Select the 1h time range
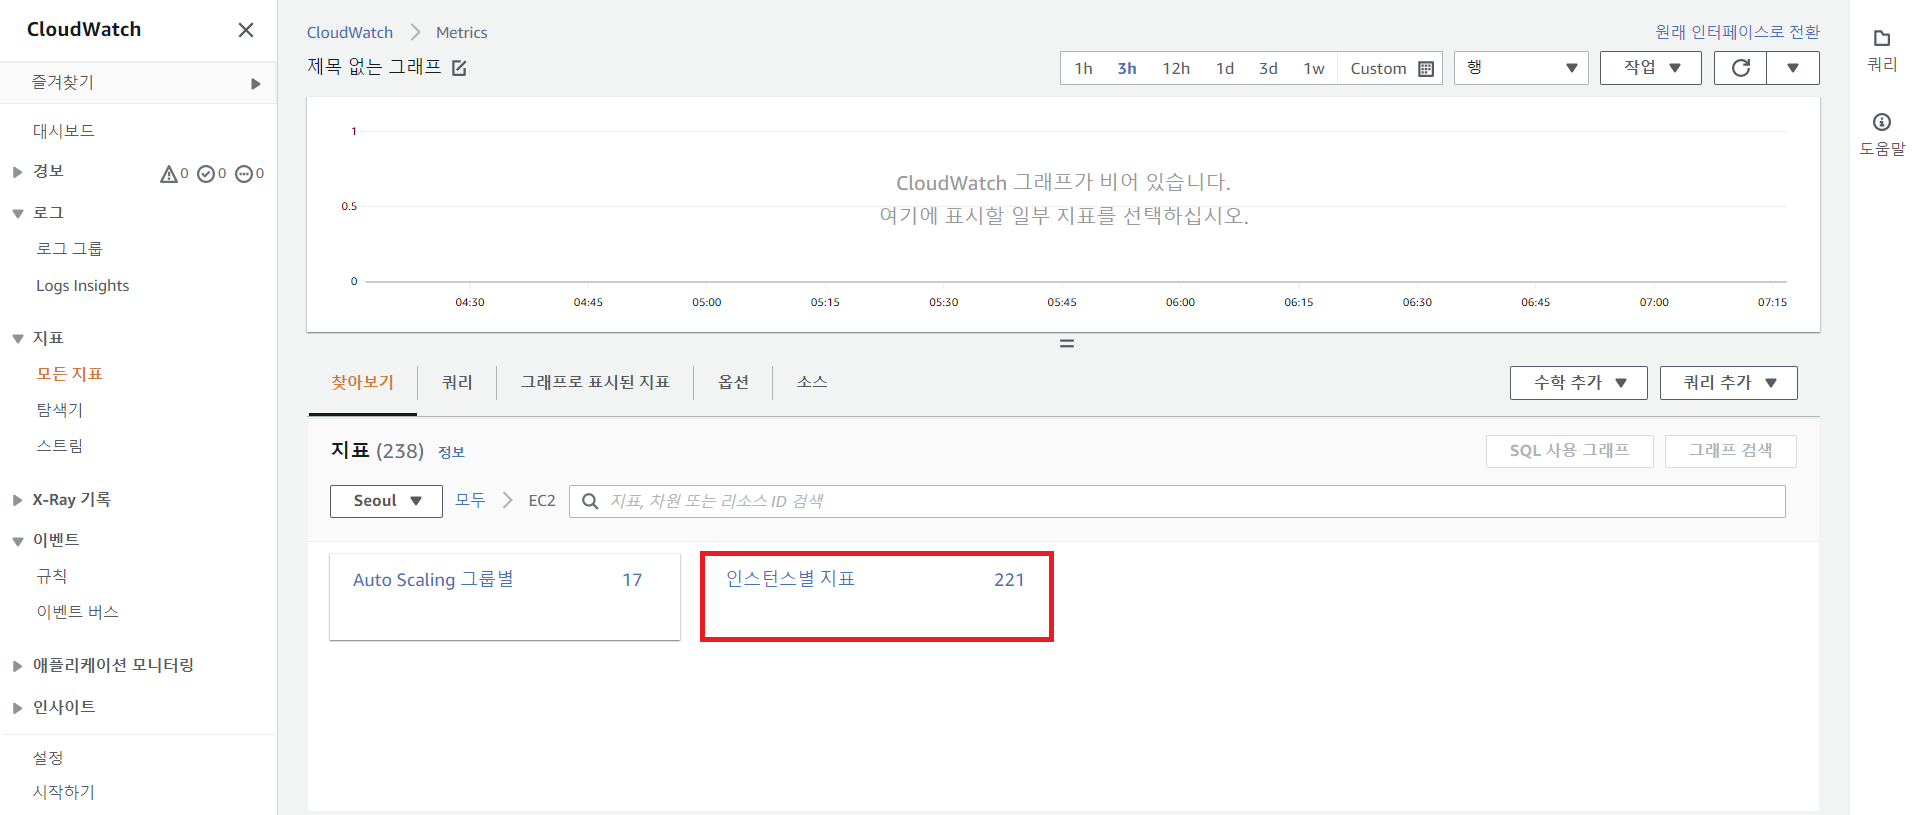Image resolution: width=1914 pixels, height=815 pixels. [1083, 69]
